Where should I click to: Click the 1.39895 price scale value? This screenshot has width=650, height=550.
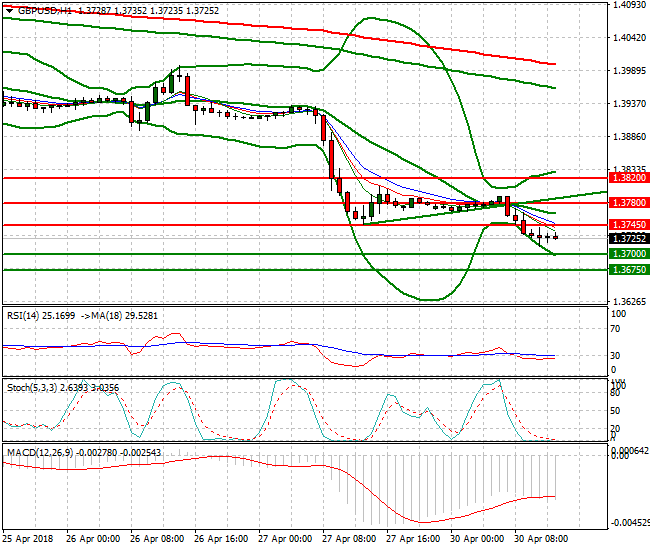[x=629, y=71]
